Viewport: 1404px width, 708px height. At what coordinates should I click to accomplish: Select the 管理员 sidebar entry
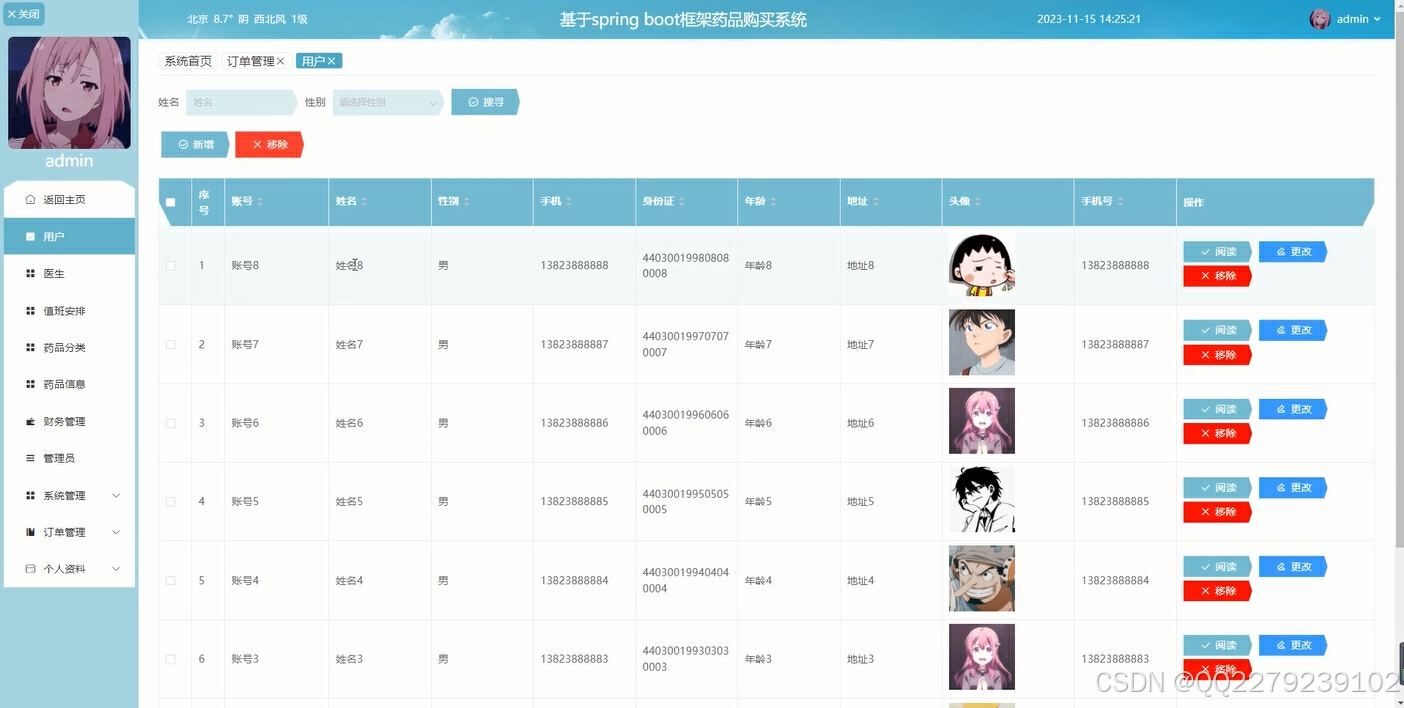[68, 458]
